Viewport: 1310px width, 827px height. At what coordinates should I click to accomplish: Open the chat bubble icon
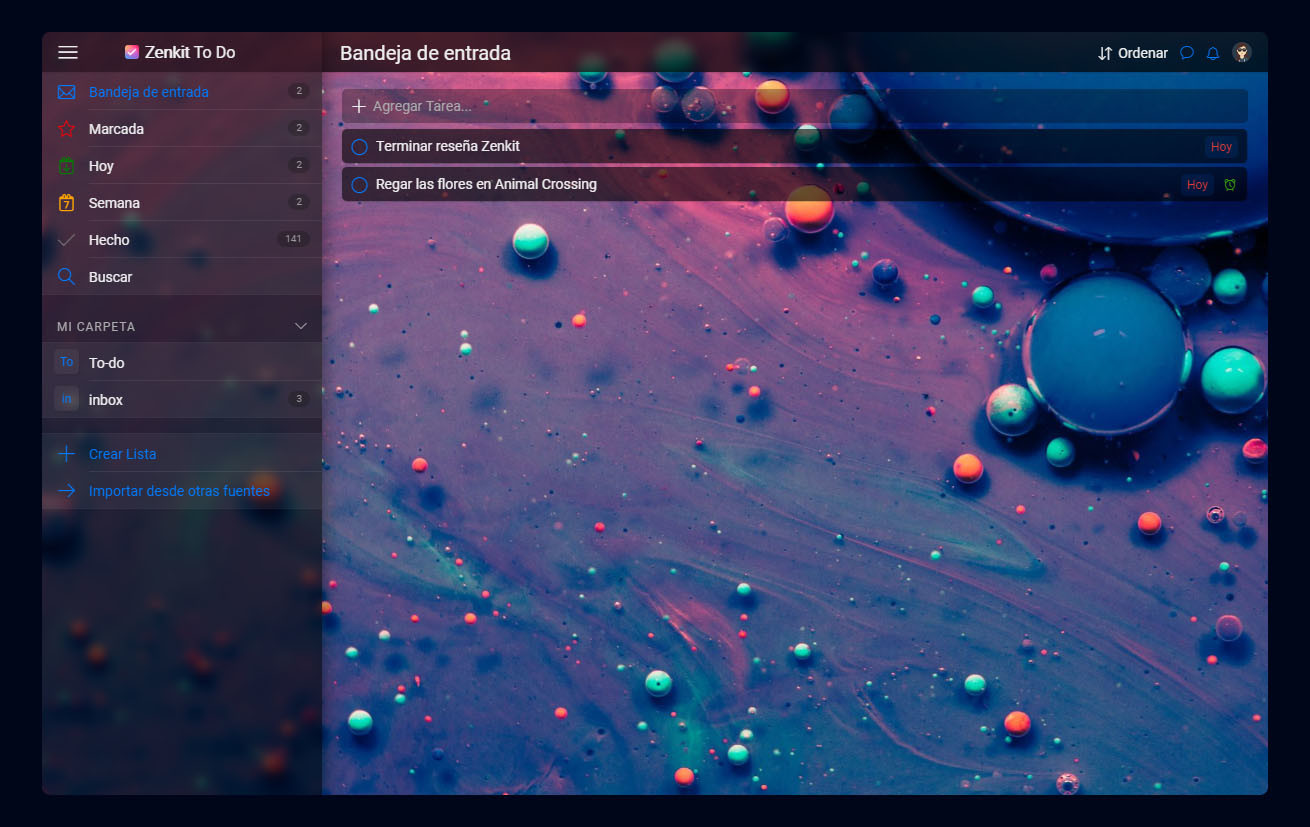pyautogui.click(x=1186, y=53)
